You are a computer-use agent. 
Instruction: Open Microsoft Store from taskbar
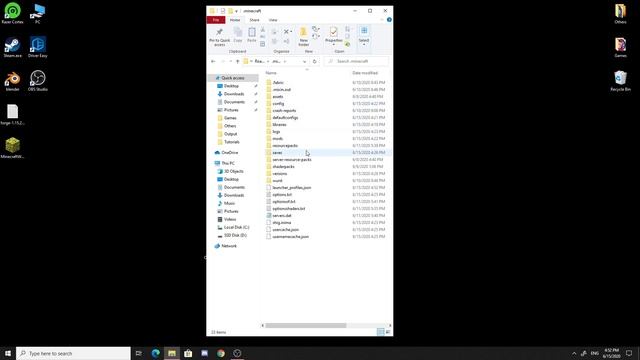coord(188,353)
